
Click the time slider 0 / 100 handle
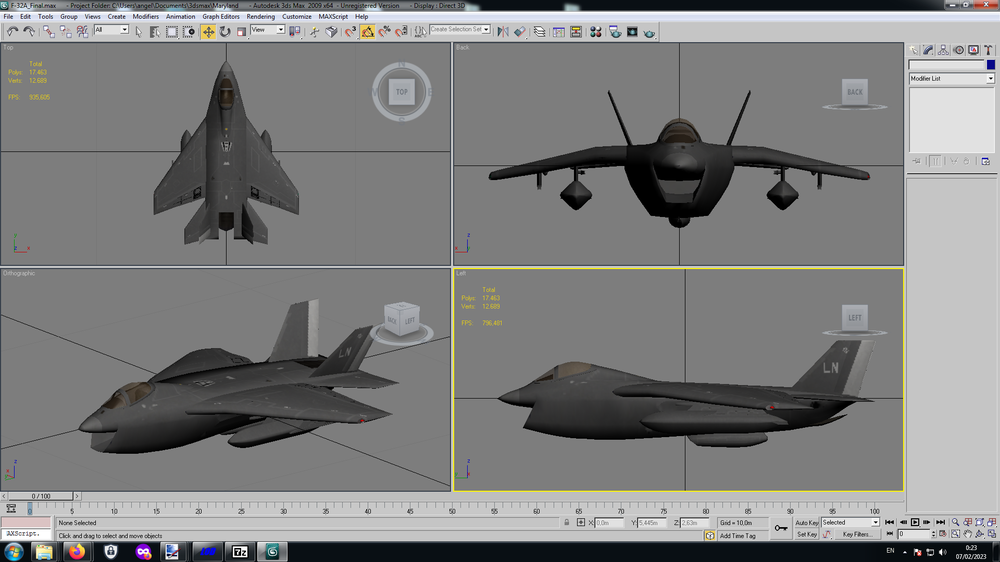(x=41, y=496)
